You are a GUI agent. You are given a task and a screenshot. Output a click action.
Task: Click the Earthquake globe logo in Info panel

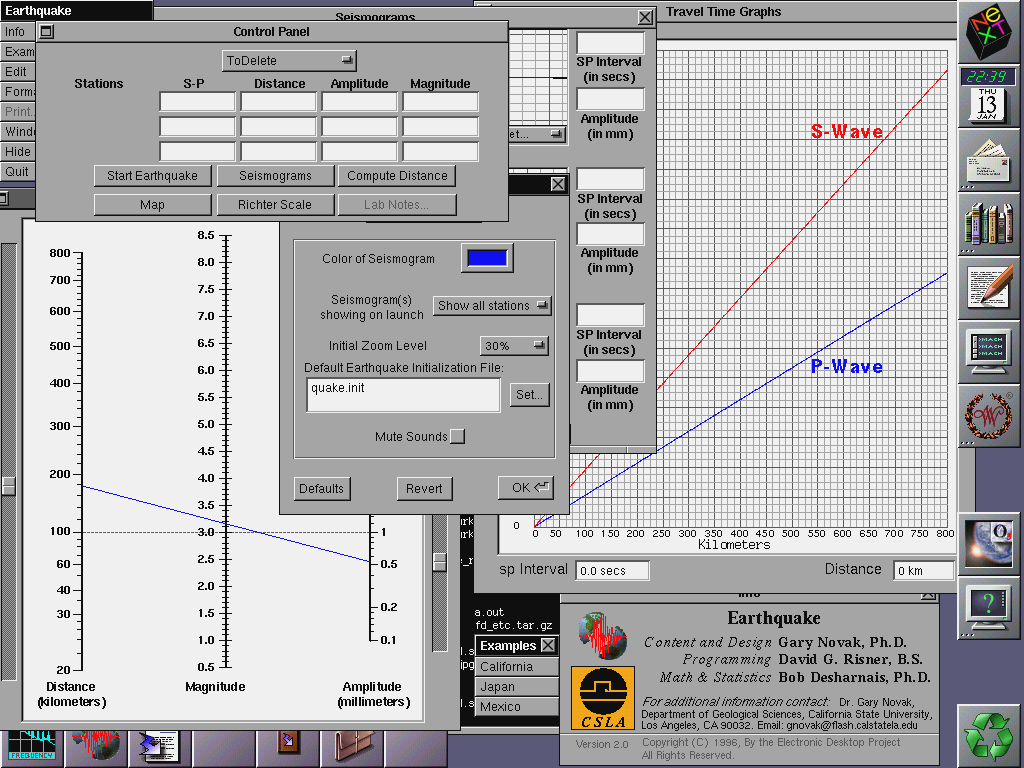603,635
